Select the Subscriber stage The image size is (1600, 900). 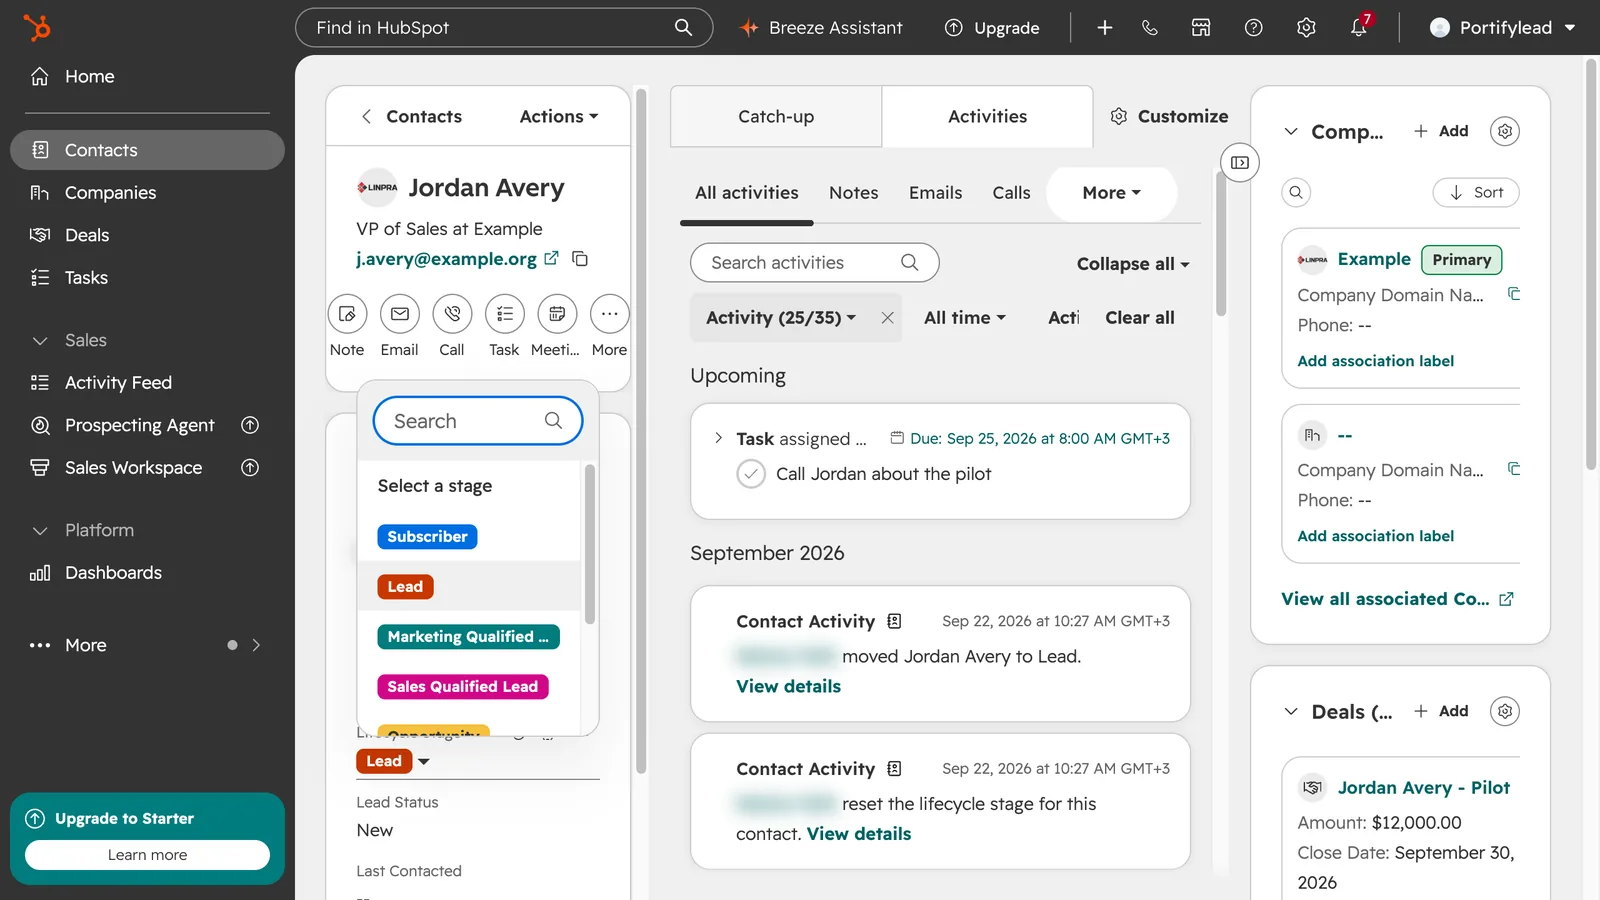[x=427, y=536]
